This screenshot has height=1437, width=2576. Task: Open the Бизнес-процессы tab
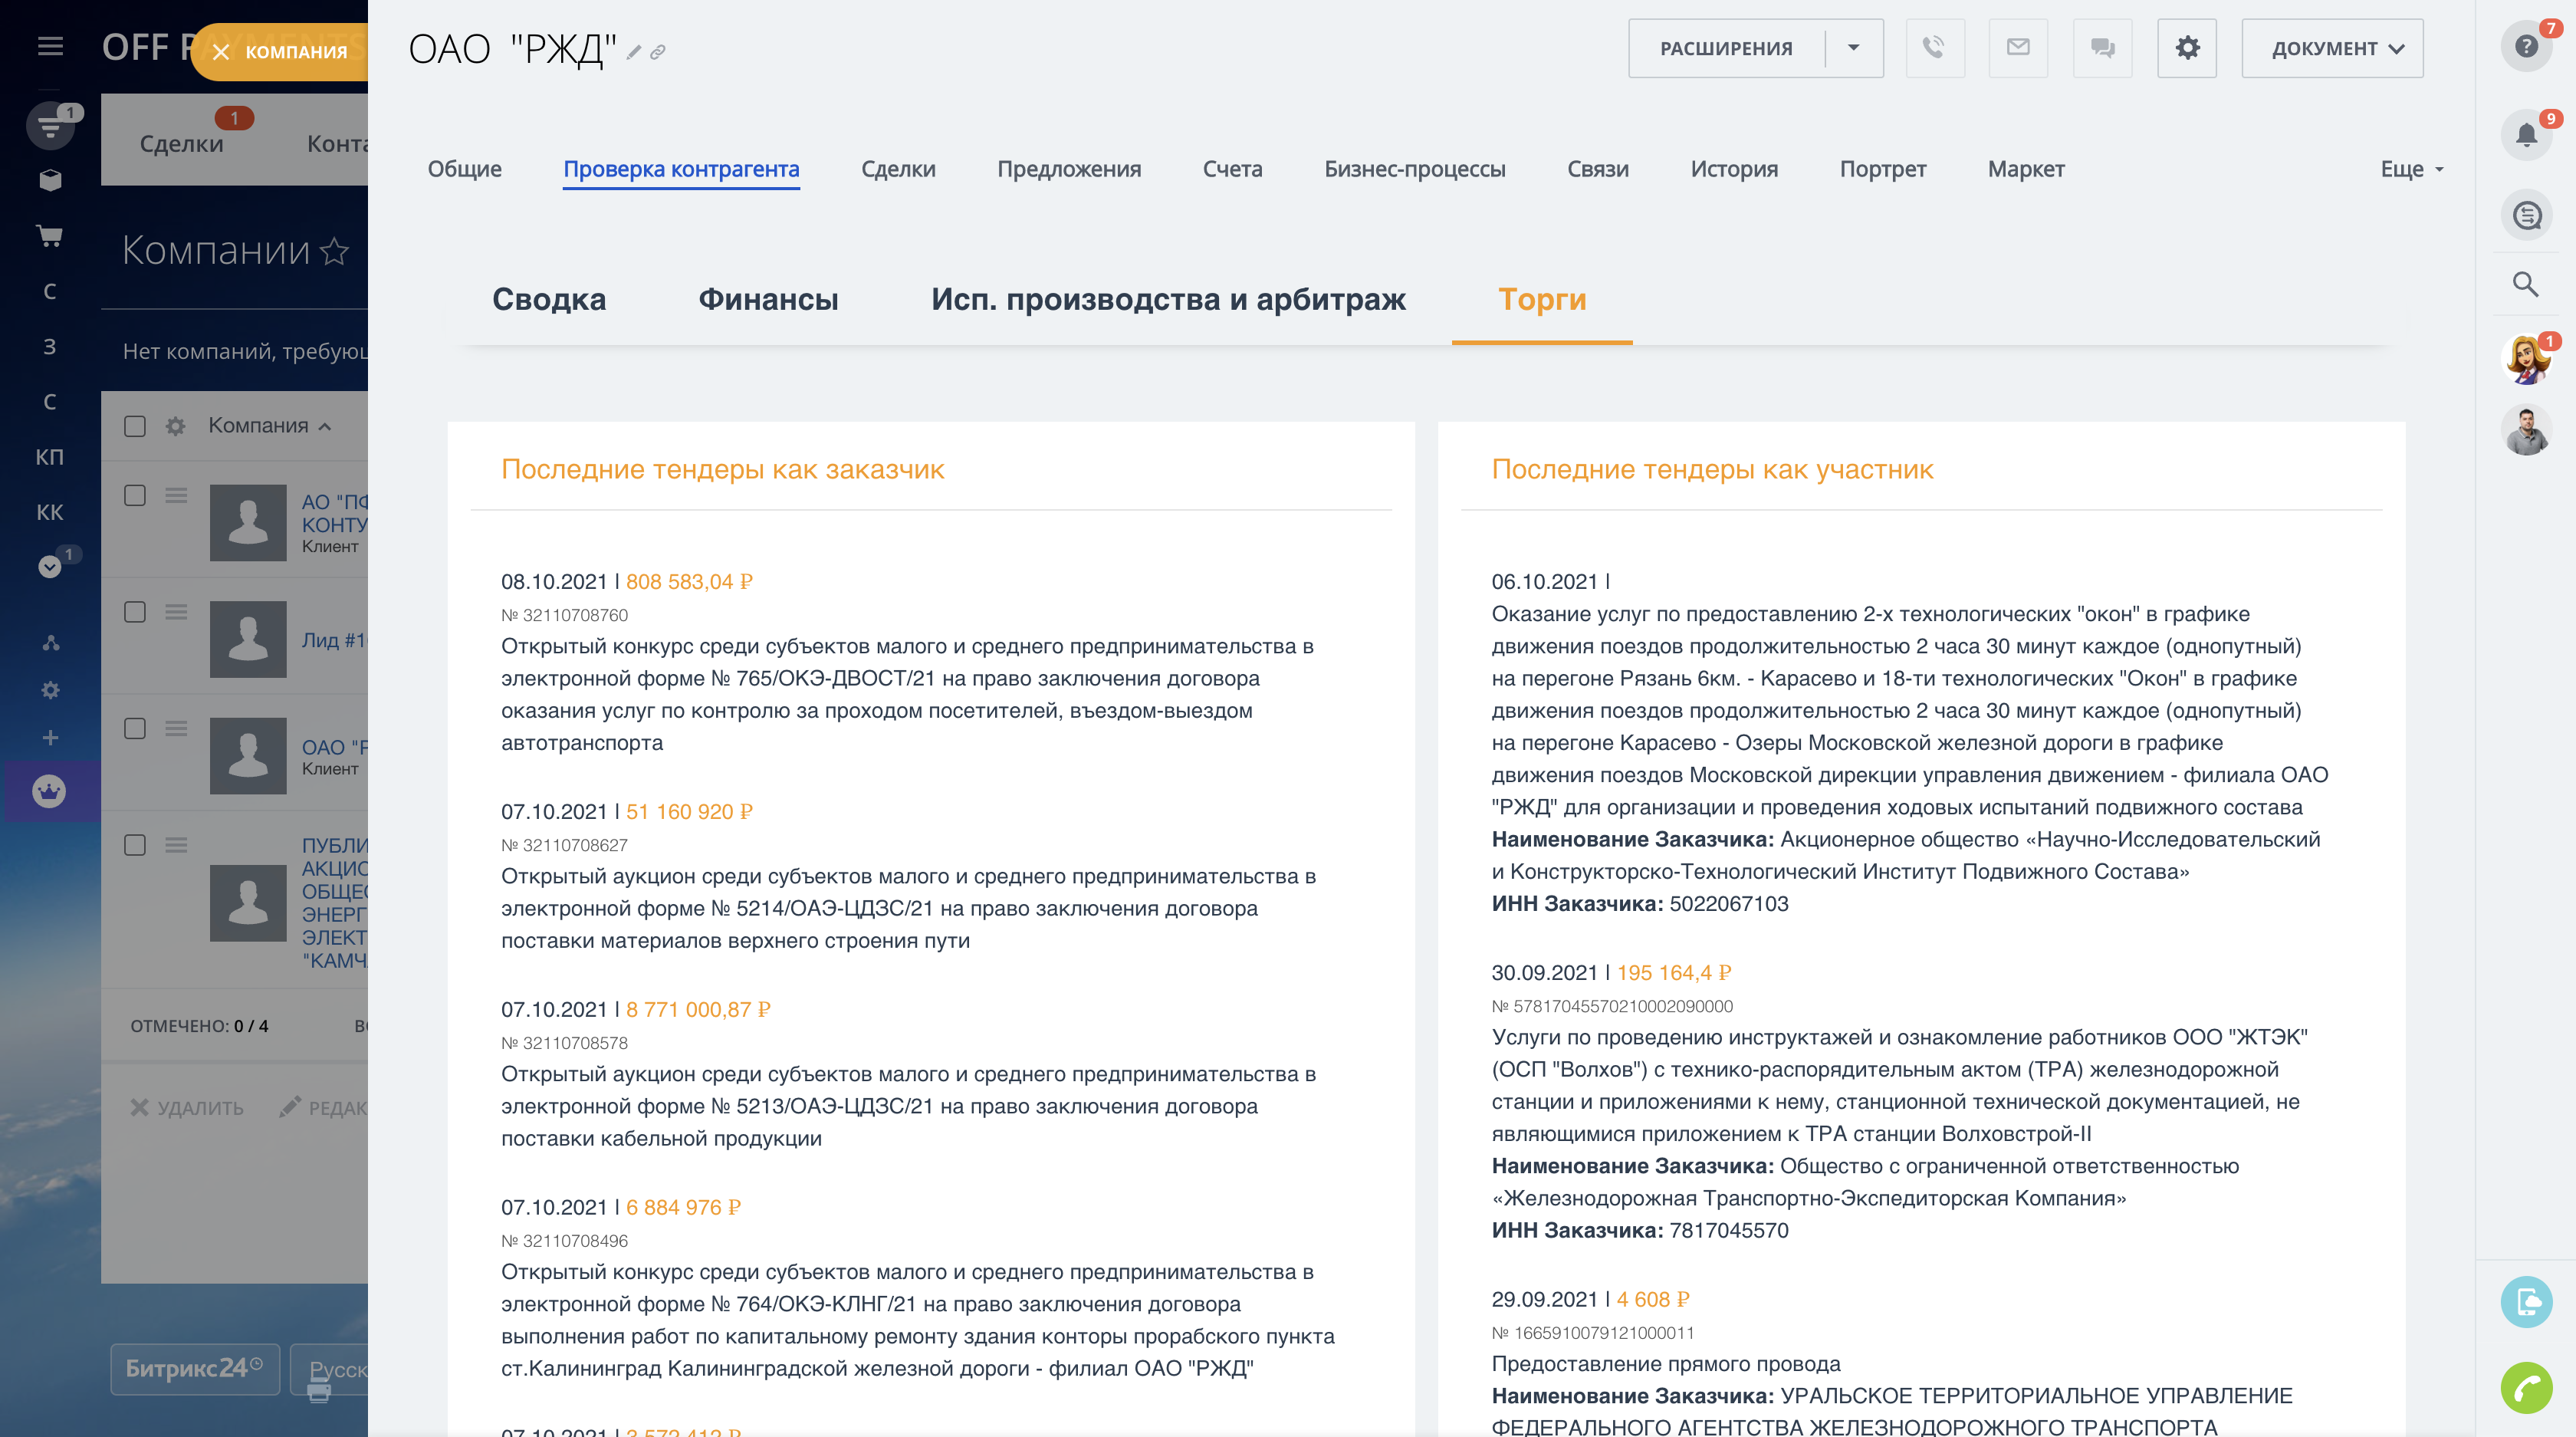[1415, 169]
